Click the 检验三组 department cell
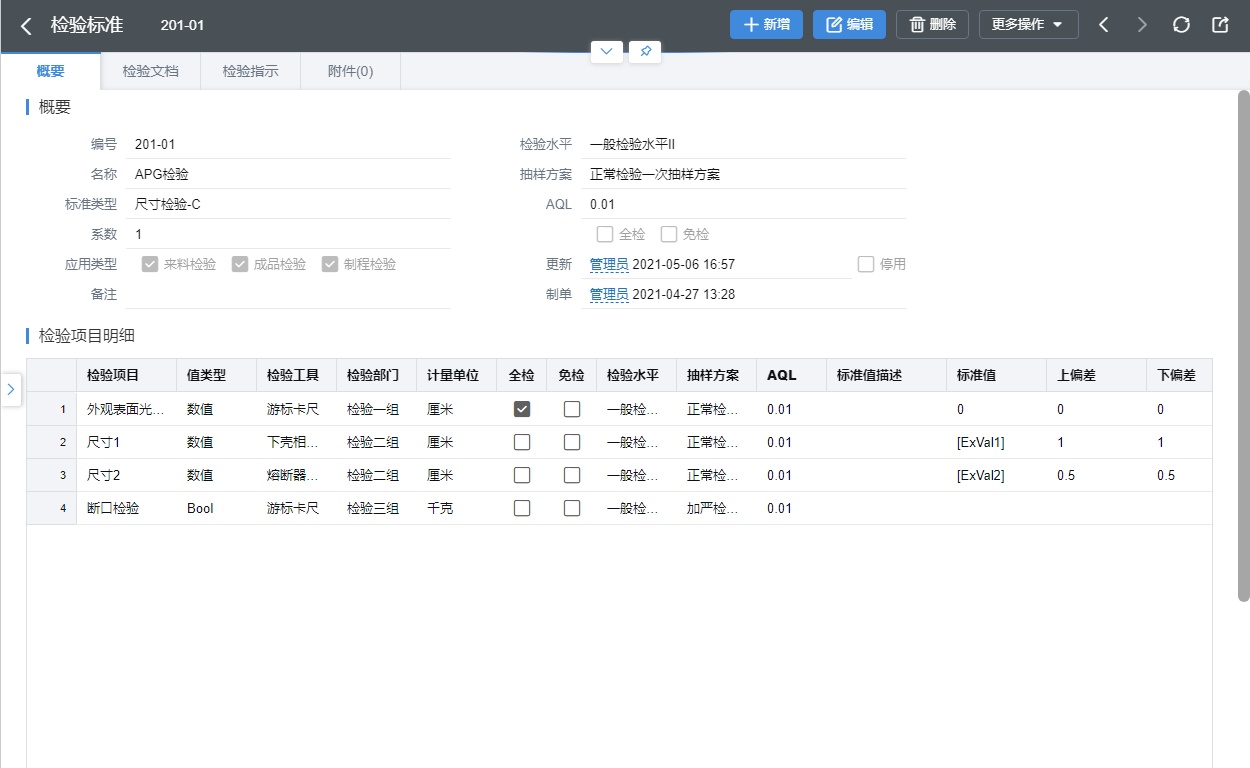Image resolution: width=1250 pixels, height=768 pixels. tap(376, 508)
